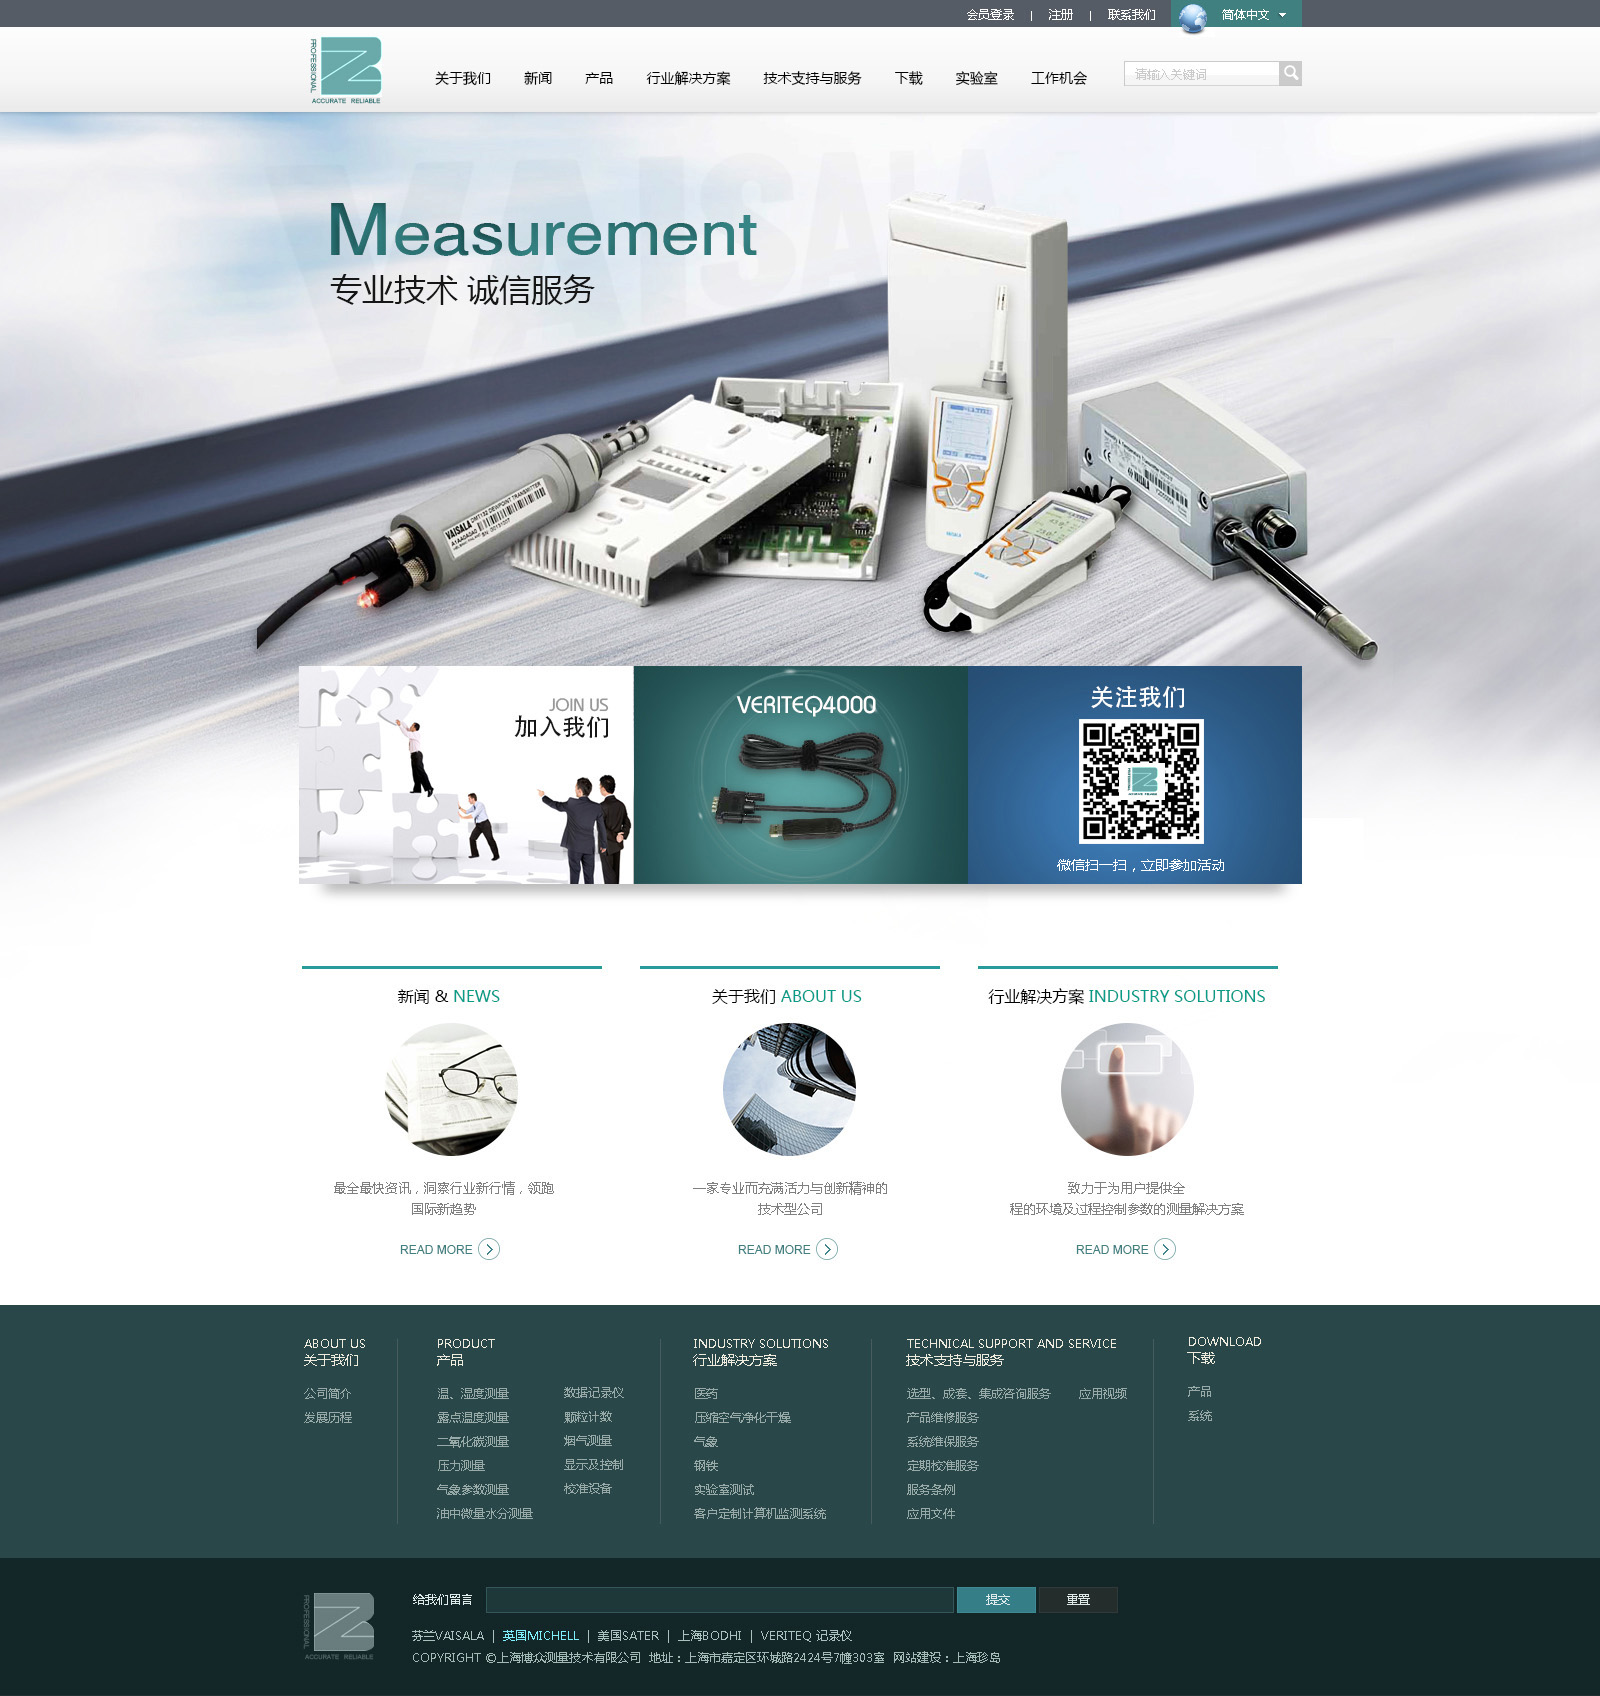This screenshot has height=1696, width=1600.
Task: Click the 关于我们 ABOUT US heading
Action: (x=786, y=996)
